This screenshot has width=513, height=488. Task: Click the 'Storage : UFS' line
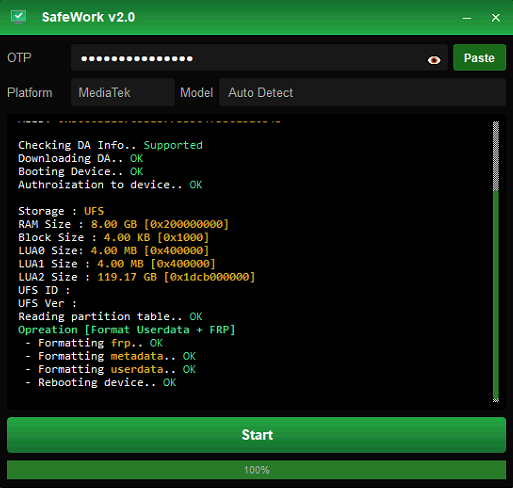click(61, 211)
